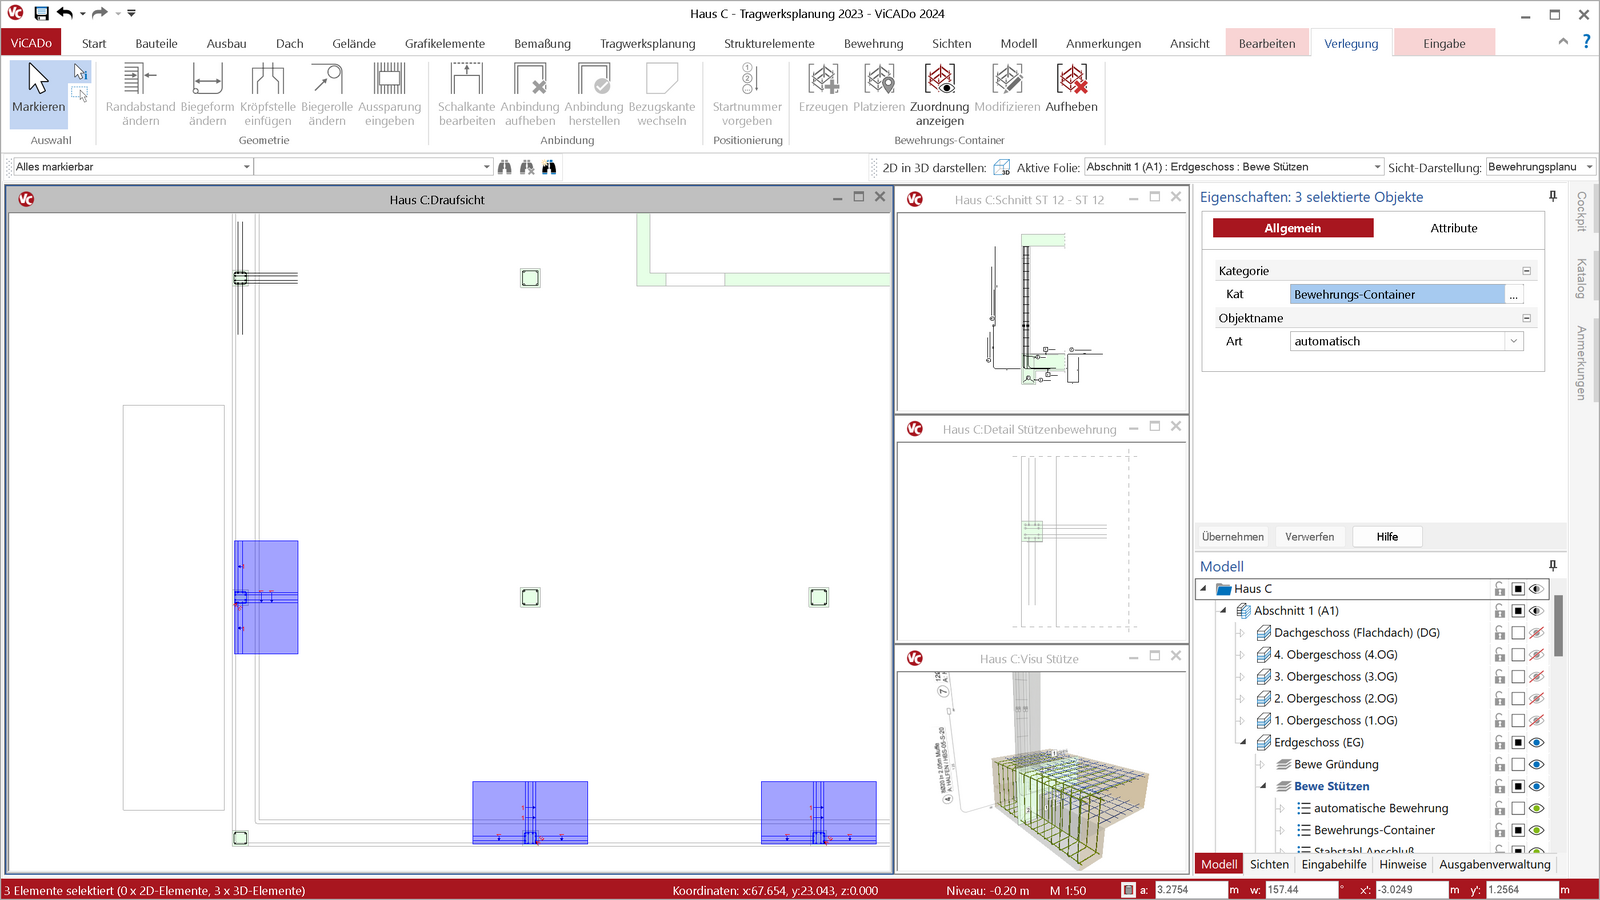Collapse the Kategorie section
This screenshot has height=900, width=1600.
[1526, 271]
